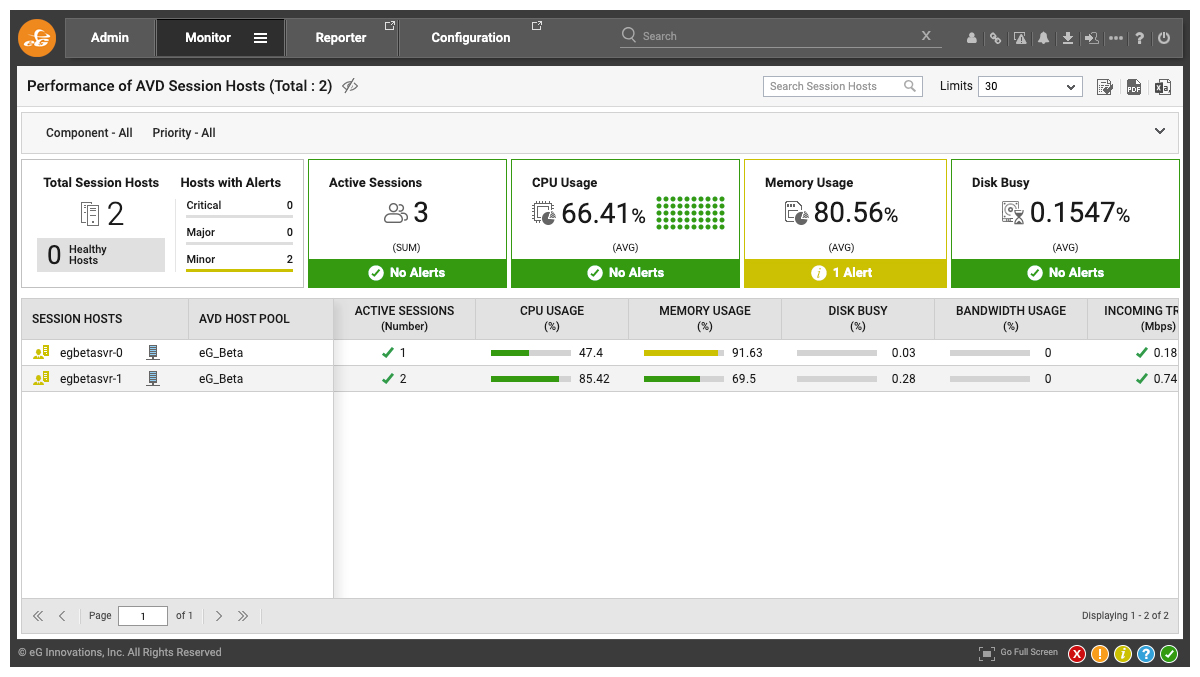The image size is (1200, 677).
Task: Click the CPU usage bar for egbetasvr-0
Action: click(x=531, y=353)
